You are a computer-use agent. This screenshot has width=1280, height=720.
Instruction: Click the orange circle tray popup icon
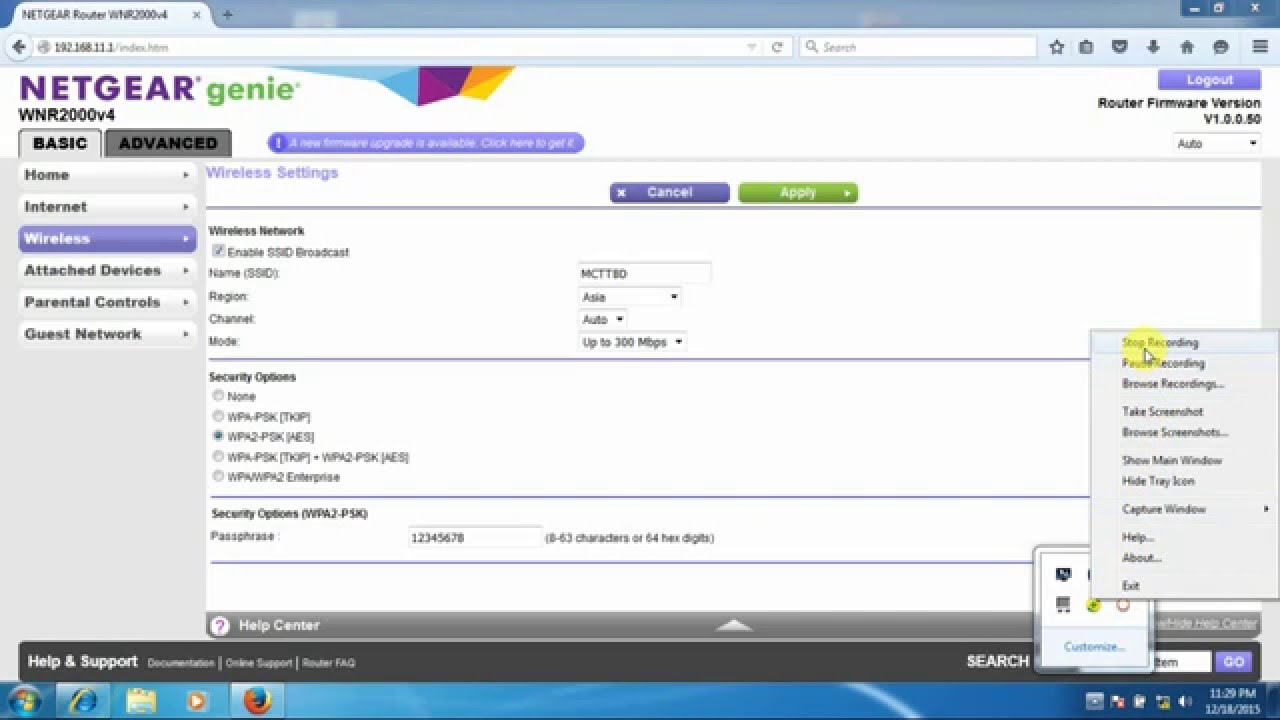click(1123, 605)
